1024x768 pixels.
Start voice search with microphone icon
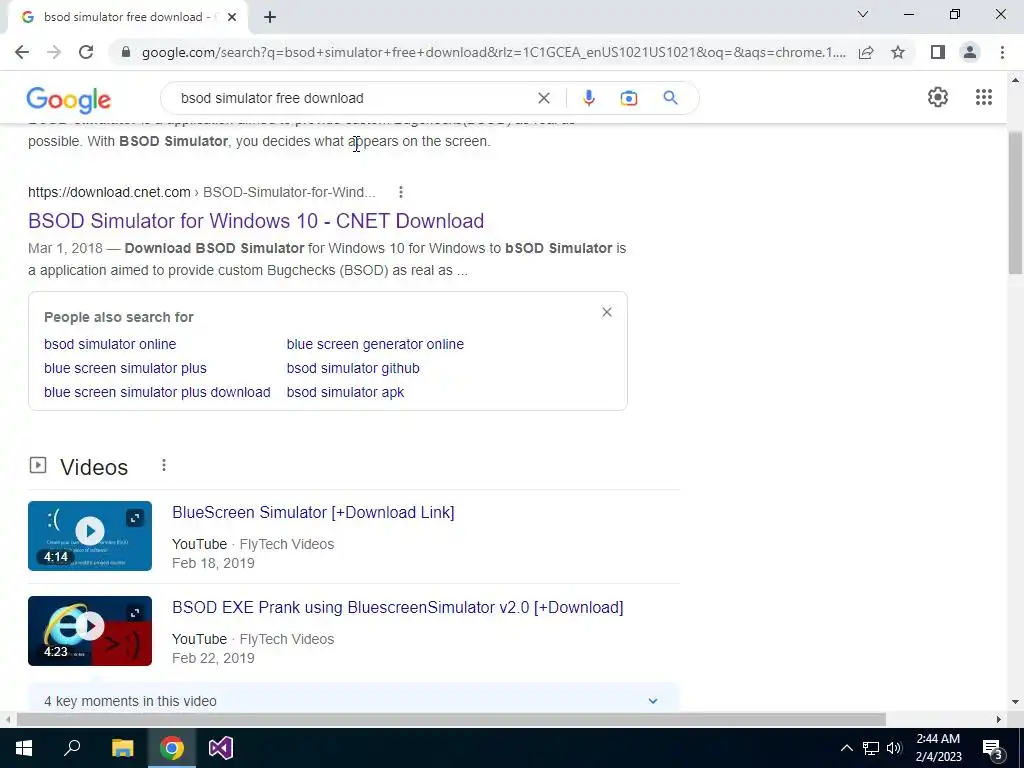tap(588, 98)
